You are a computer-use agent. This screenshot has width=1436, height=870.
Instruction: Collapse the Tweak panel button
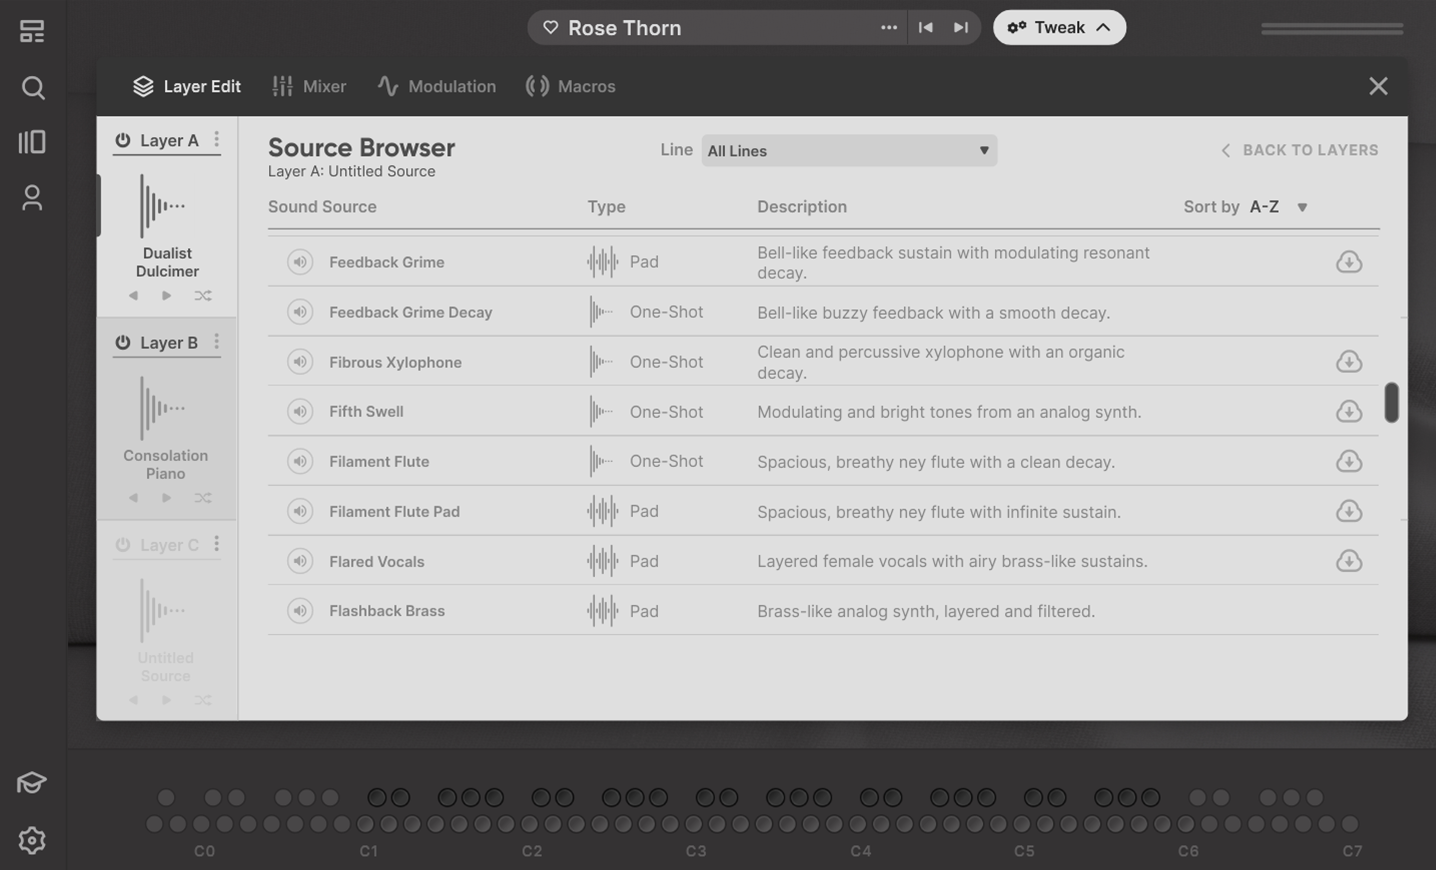1059,28
